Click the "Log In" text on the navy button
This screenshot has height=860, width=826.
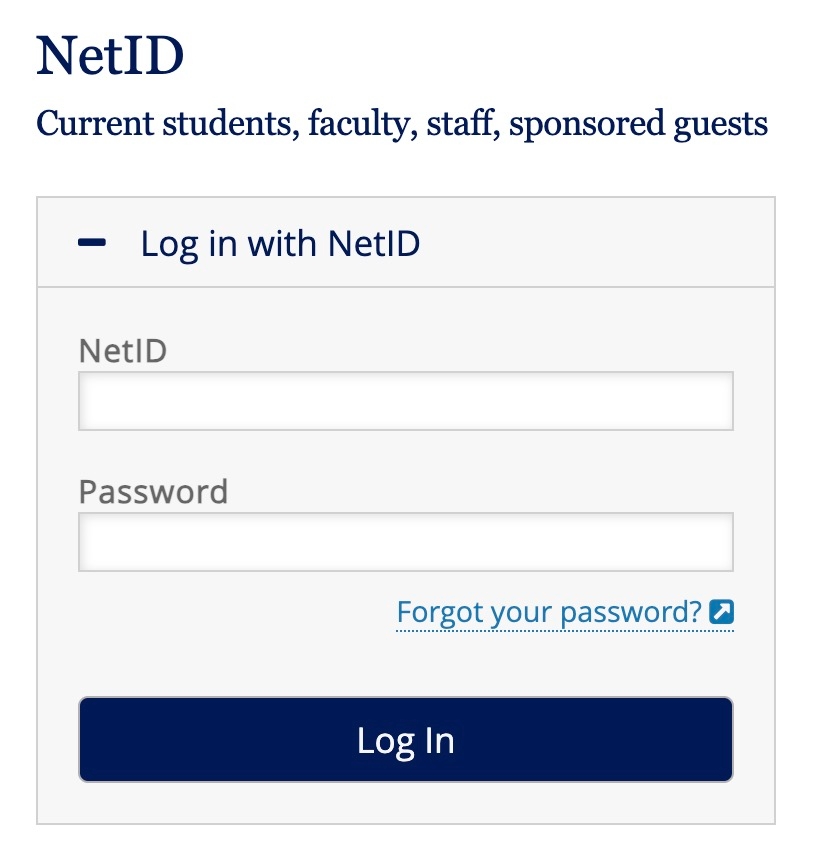tap(405, 740)
